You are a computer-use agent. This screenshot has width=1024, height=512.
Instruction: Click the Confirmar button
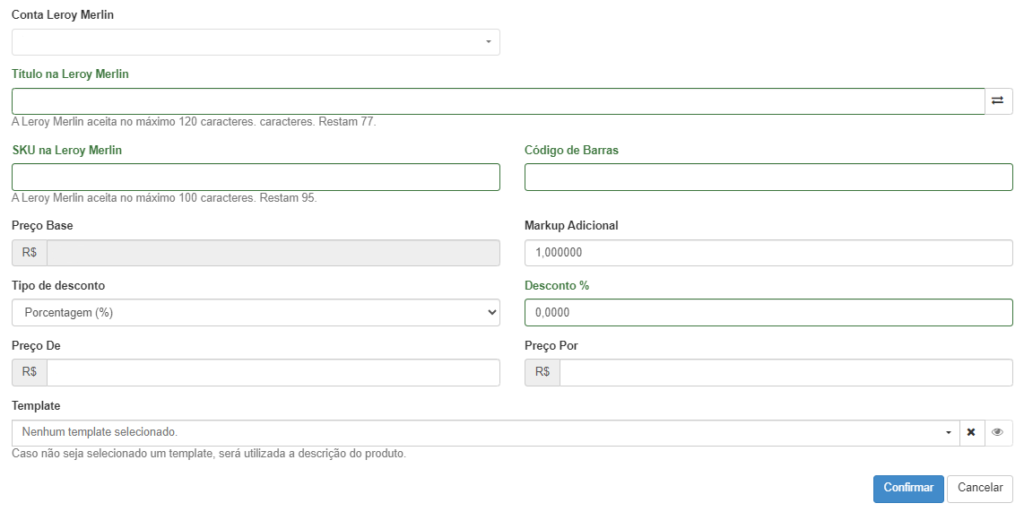pos(908,488)
